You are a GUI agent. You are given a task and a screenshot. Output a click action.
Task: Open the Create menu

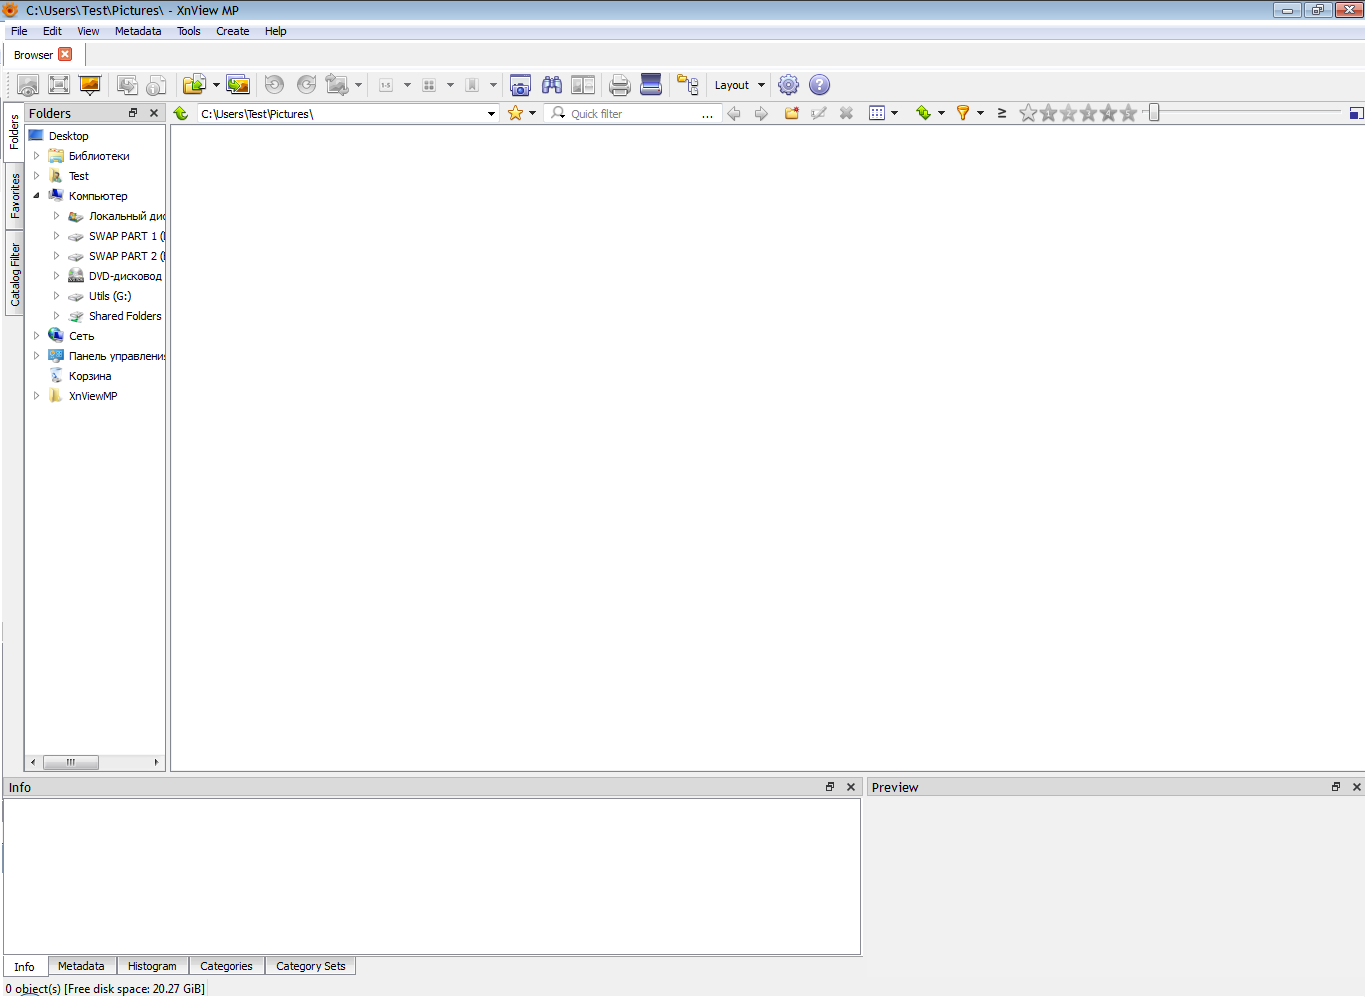(233, 31)
